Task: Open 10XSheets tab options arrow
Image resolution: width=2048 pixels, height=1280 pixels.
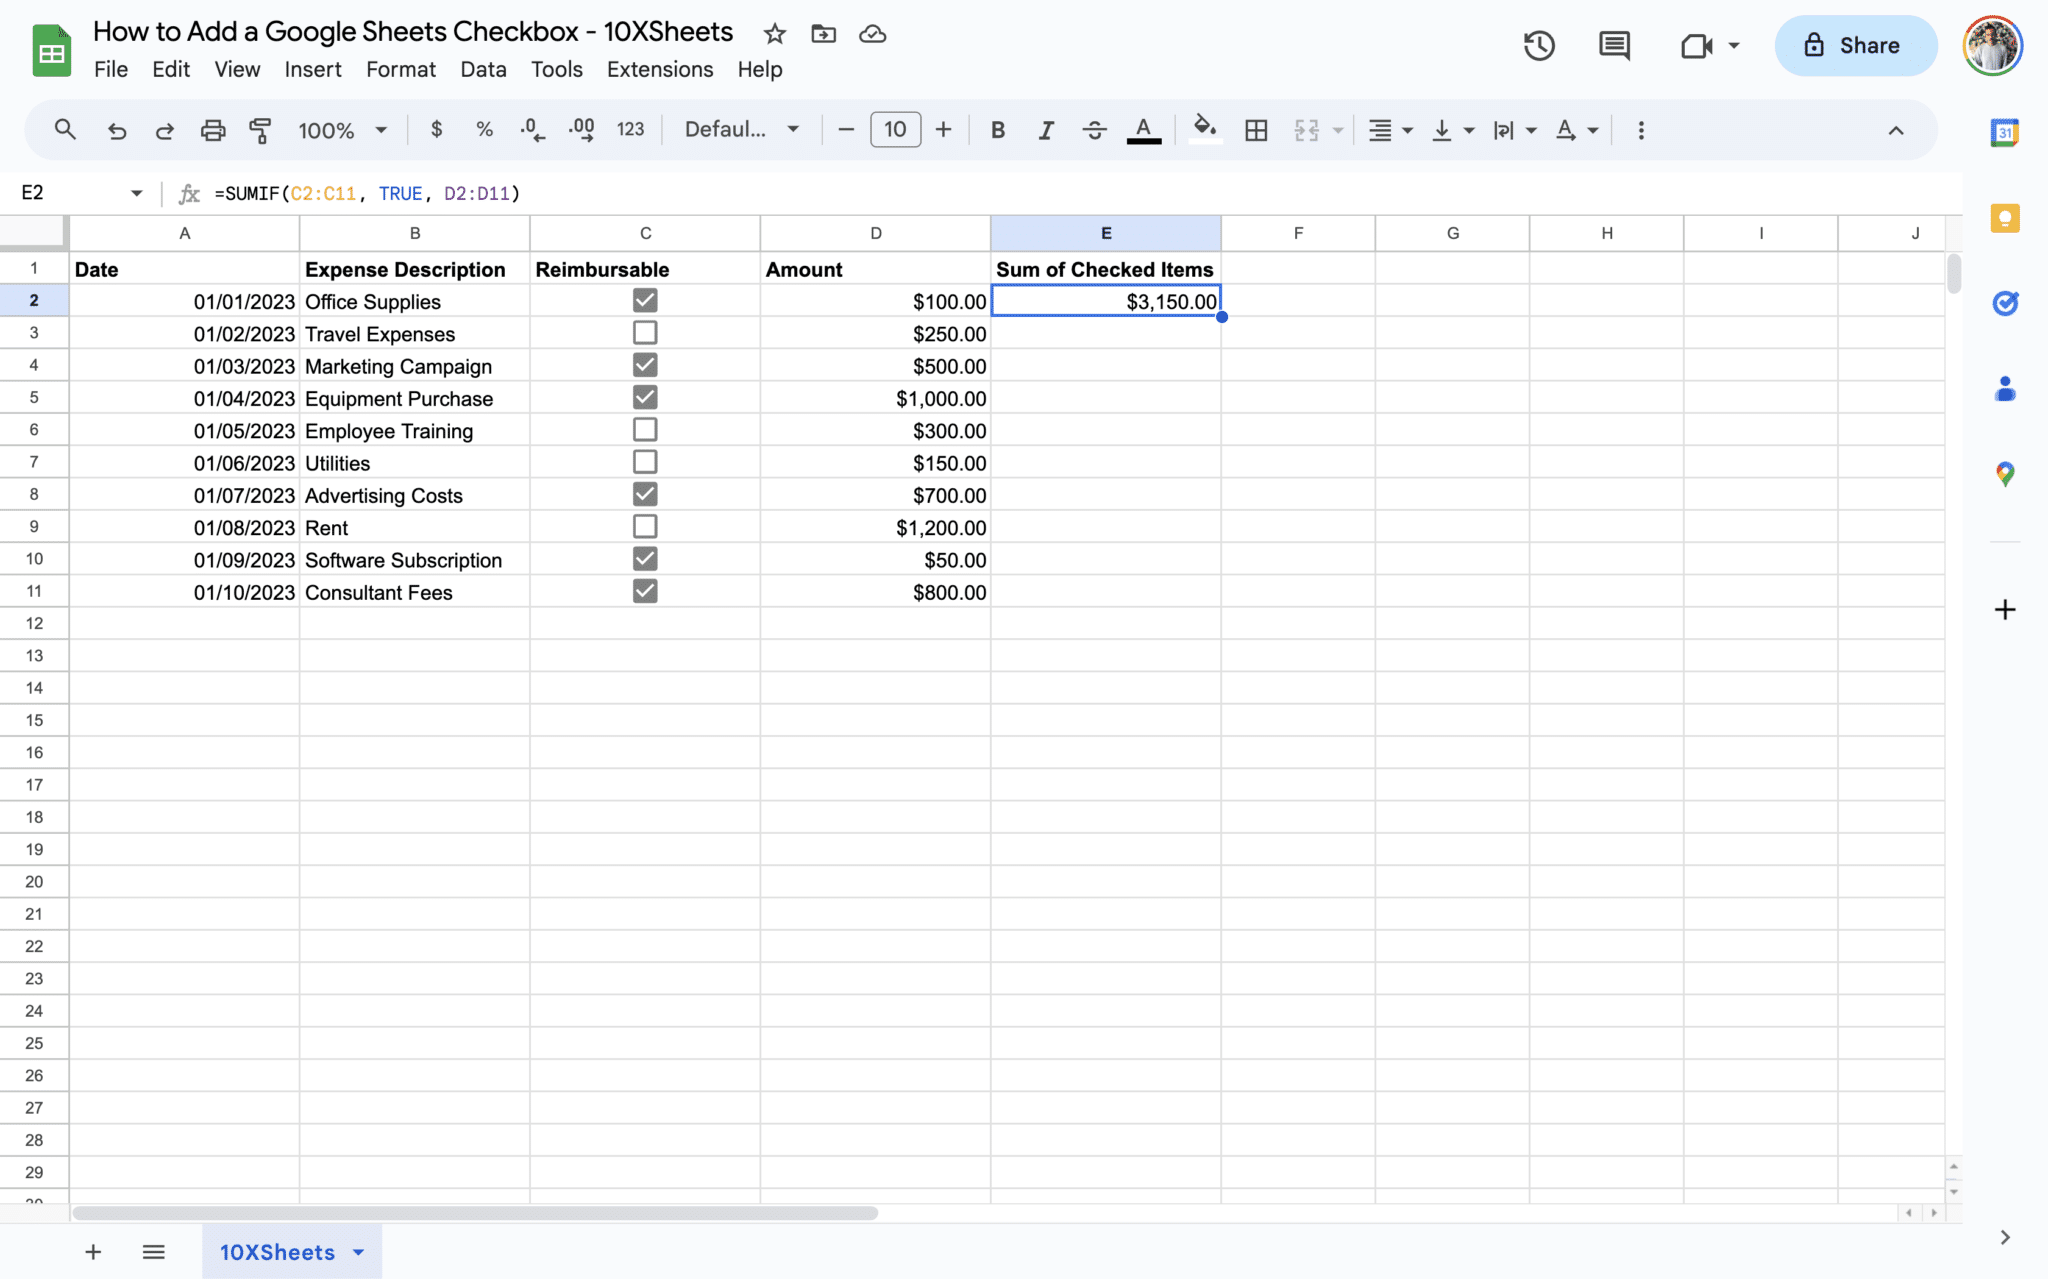Action: point(358,1252)
